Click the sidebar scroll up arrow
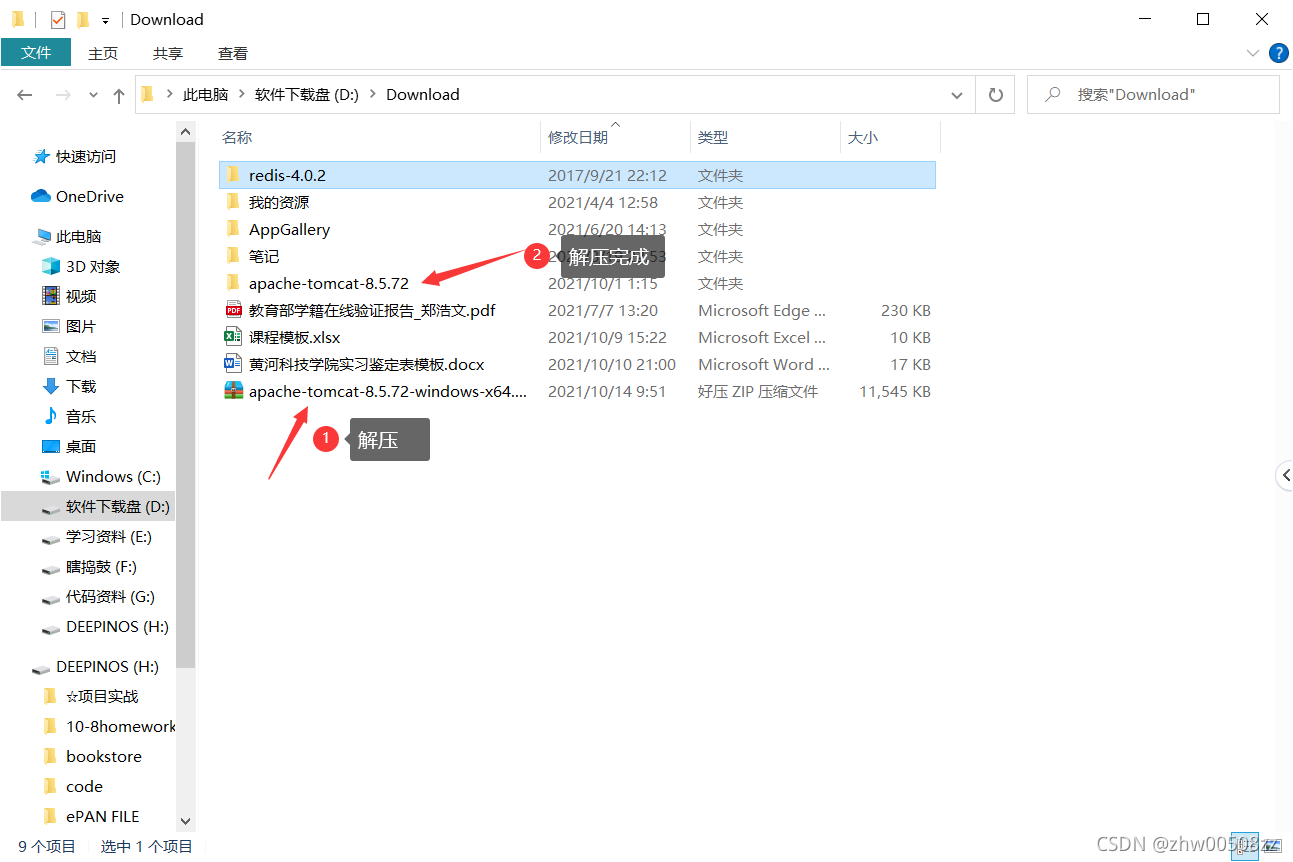The width and height of the screenshot is (1293, 862). pyautogui.click(x=185, y=131)
